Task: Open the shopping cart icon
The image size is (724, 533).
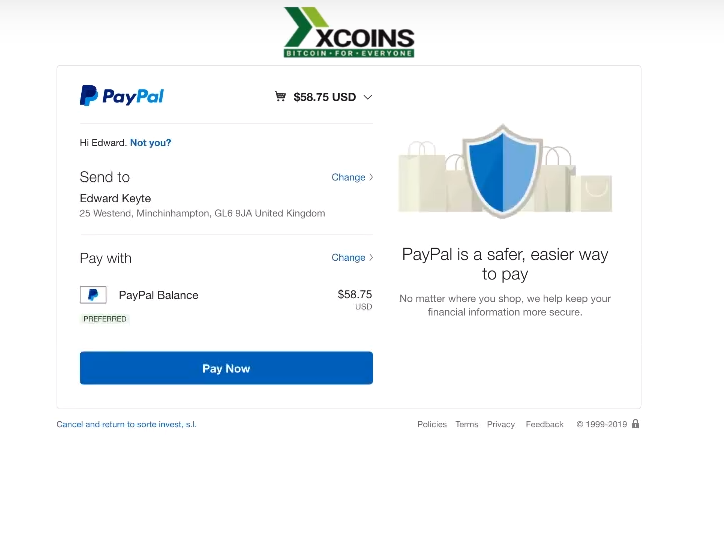Action: tap(280, 97)
